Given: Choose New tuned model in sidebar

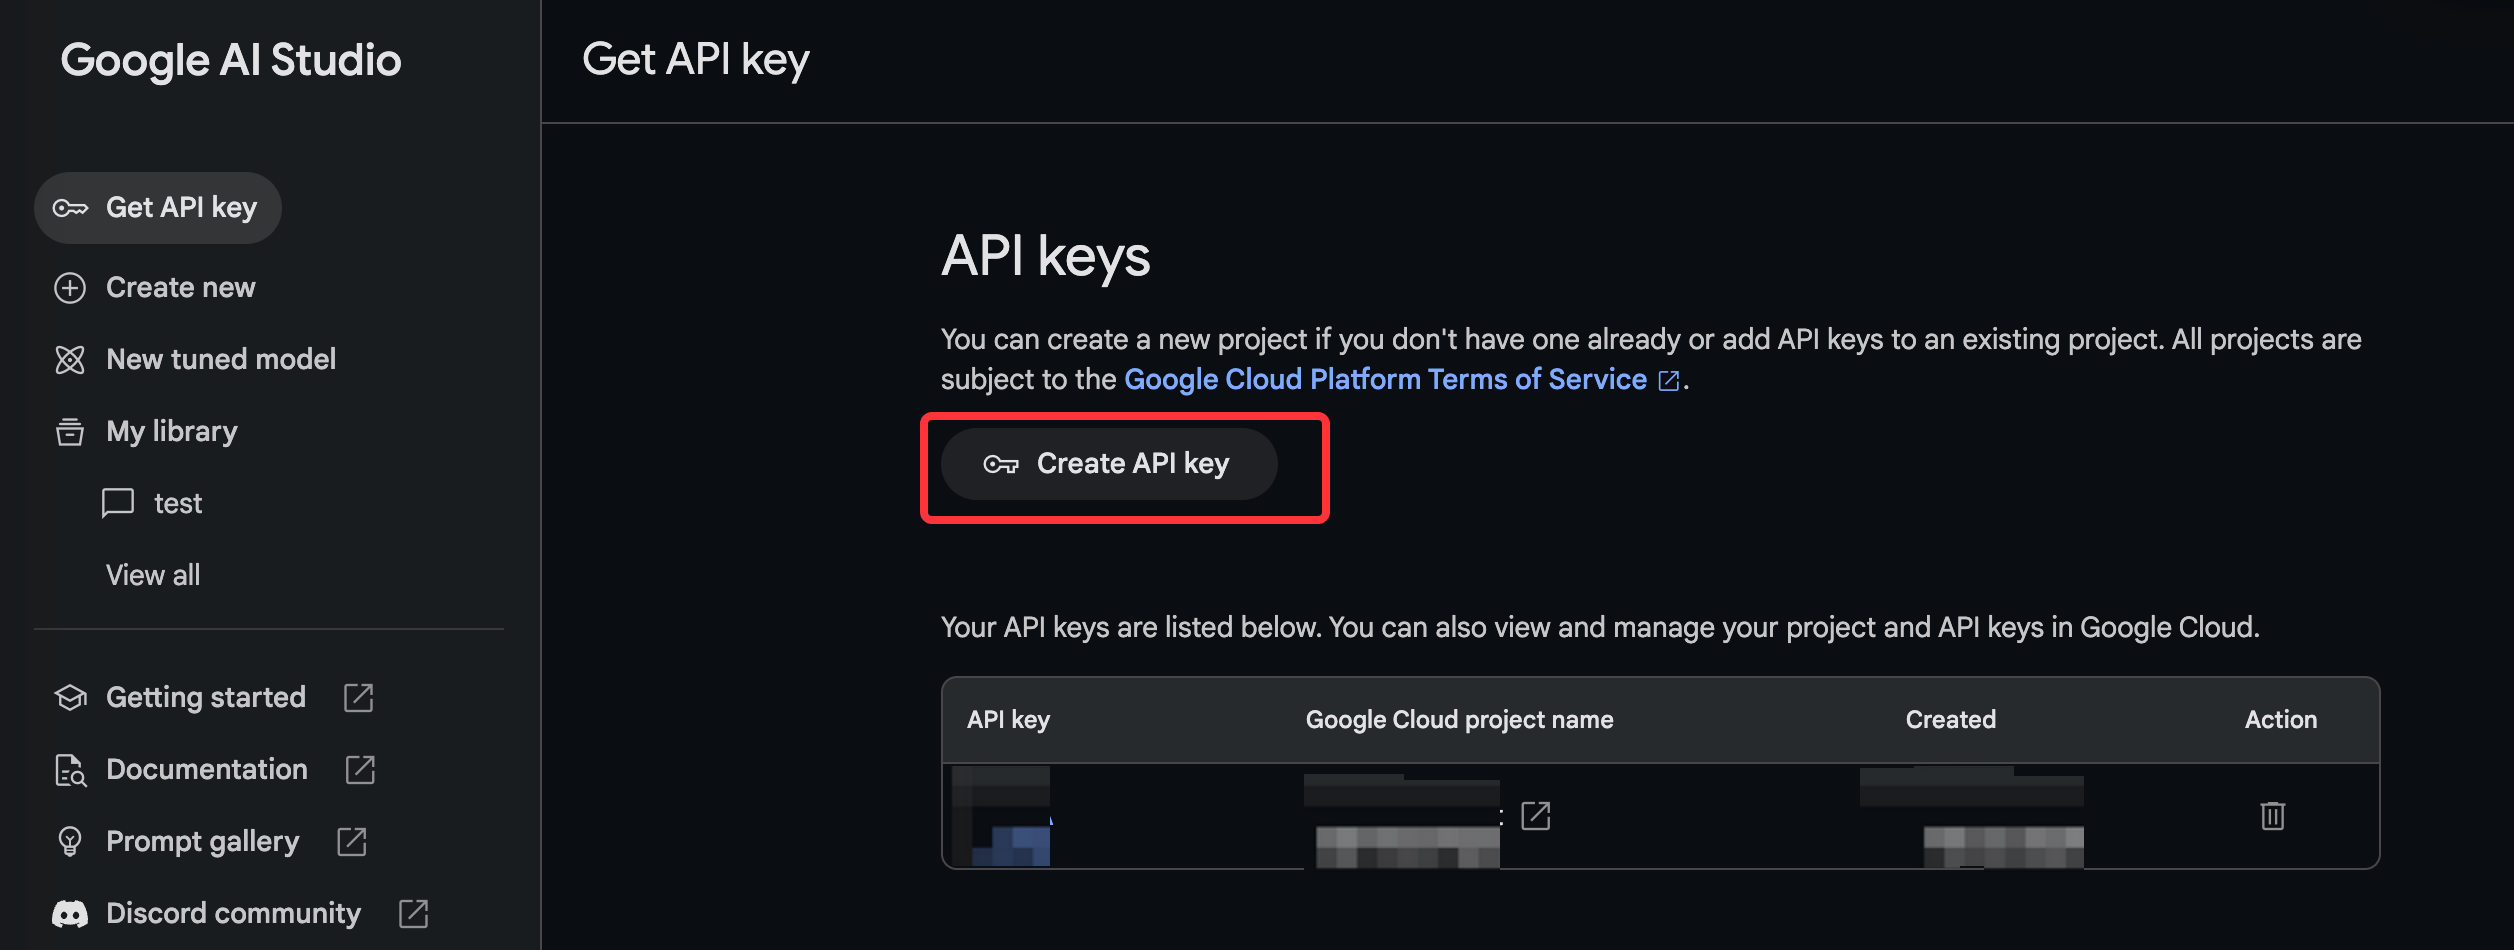Looking at the screenshot, I should (x=221, y=360).
